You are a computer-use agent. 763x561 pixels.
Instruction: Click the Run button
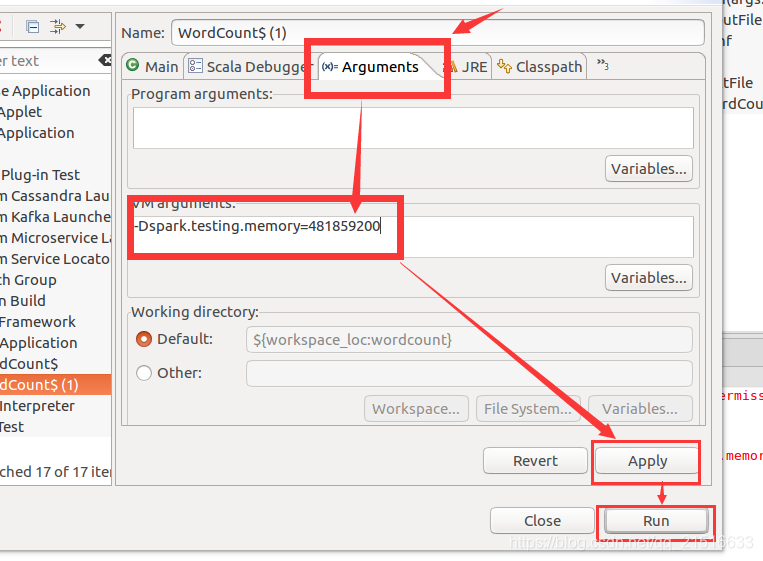tap(656, 521)
